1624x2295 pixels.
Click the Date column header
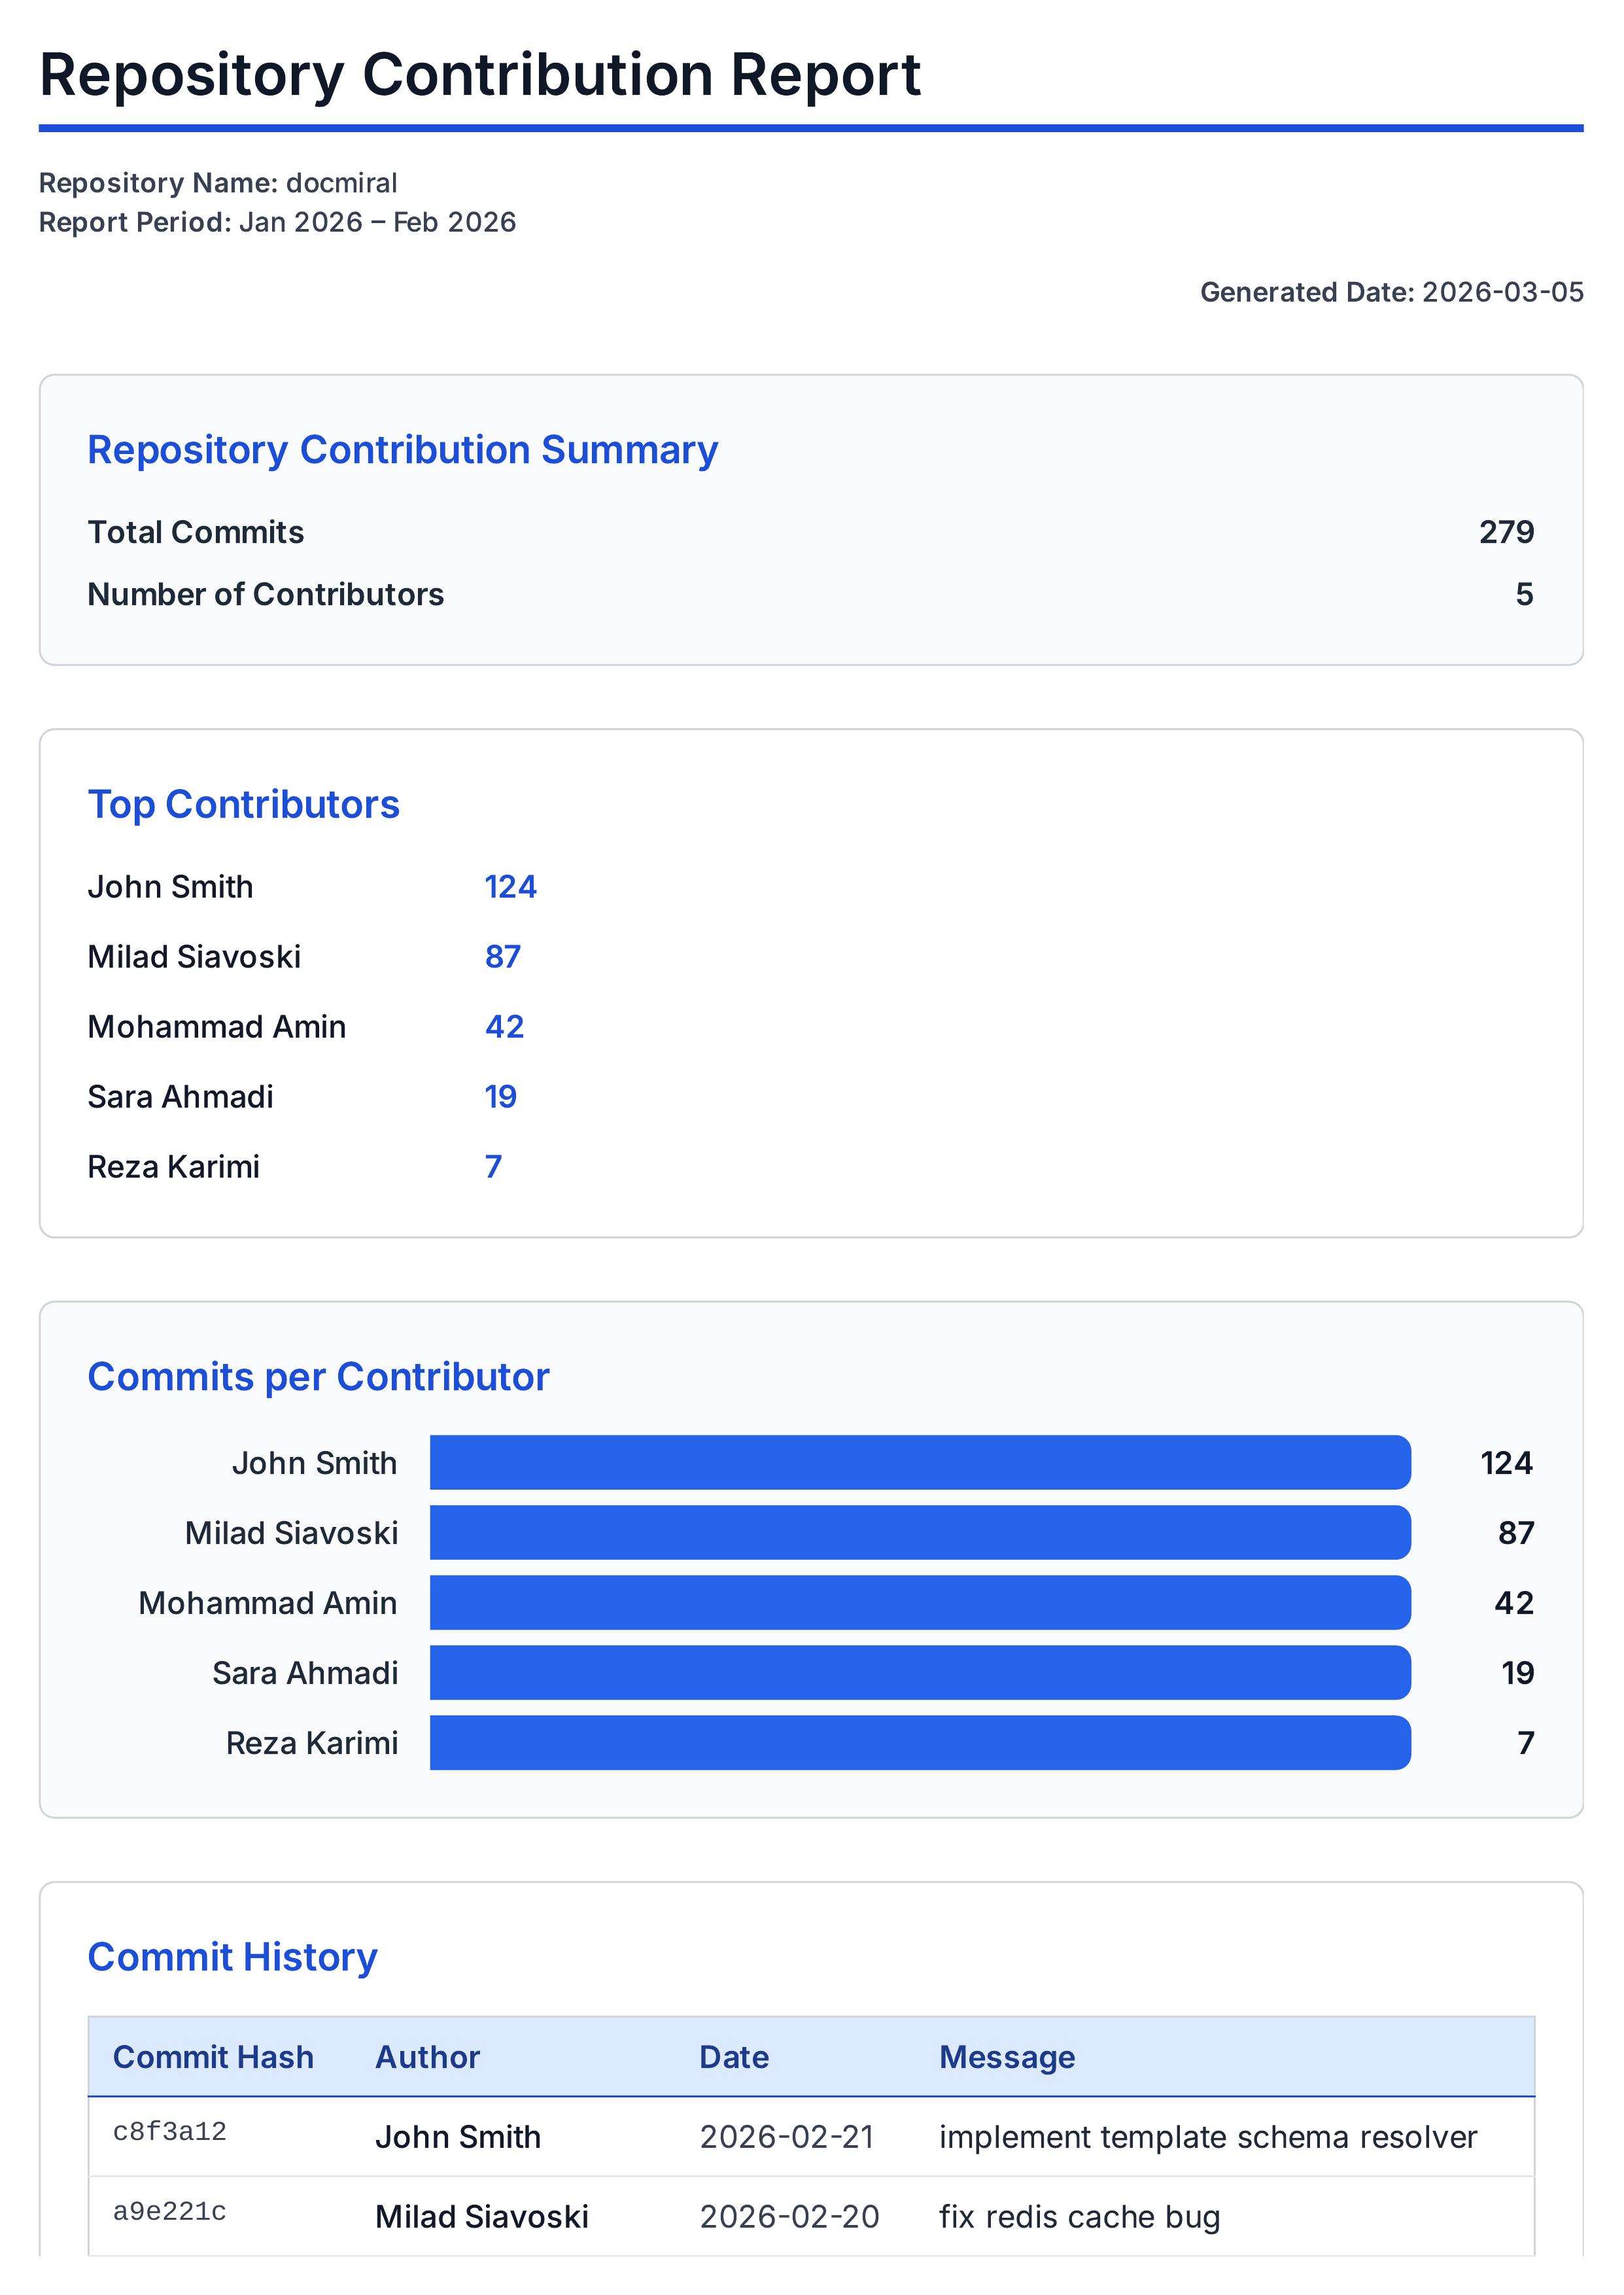(x=733, y=2057)
